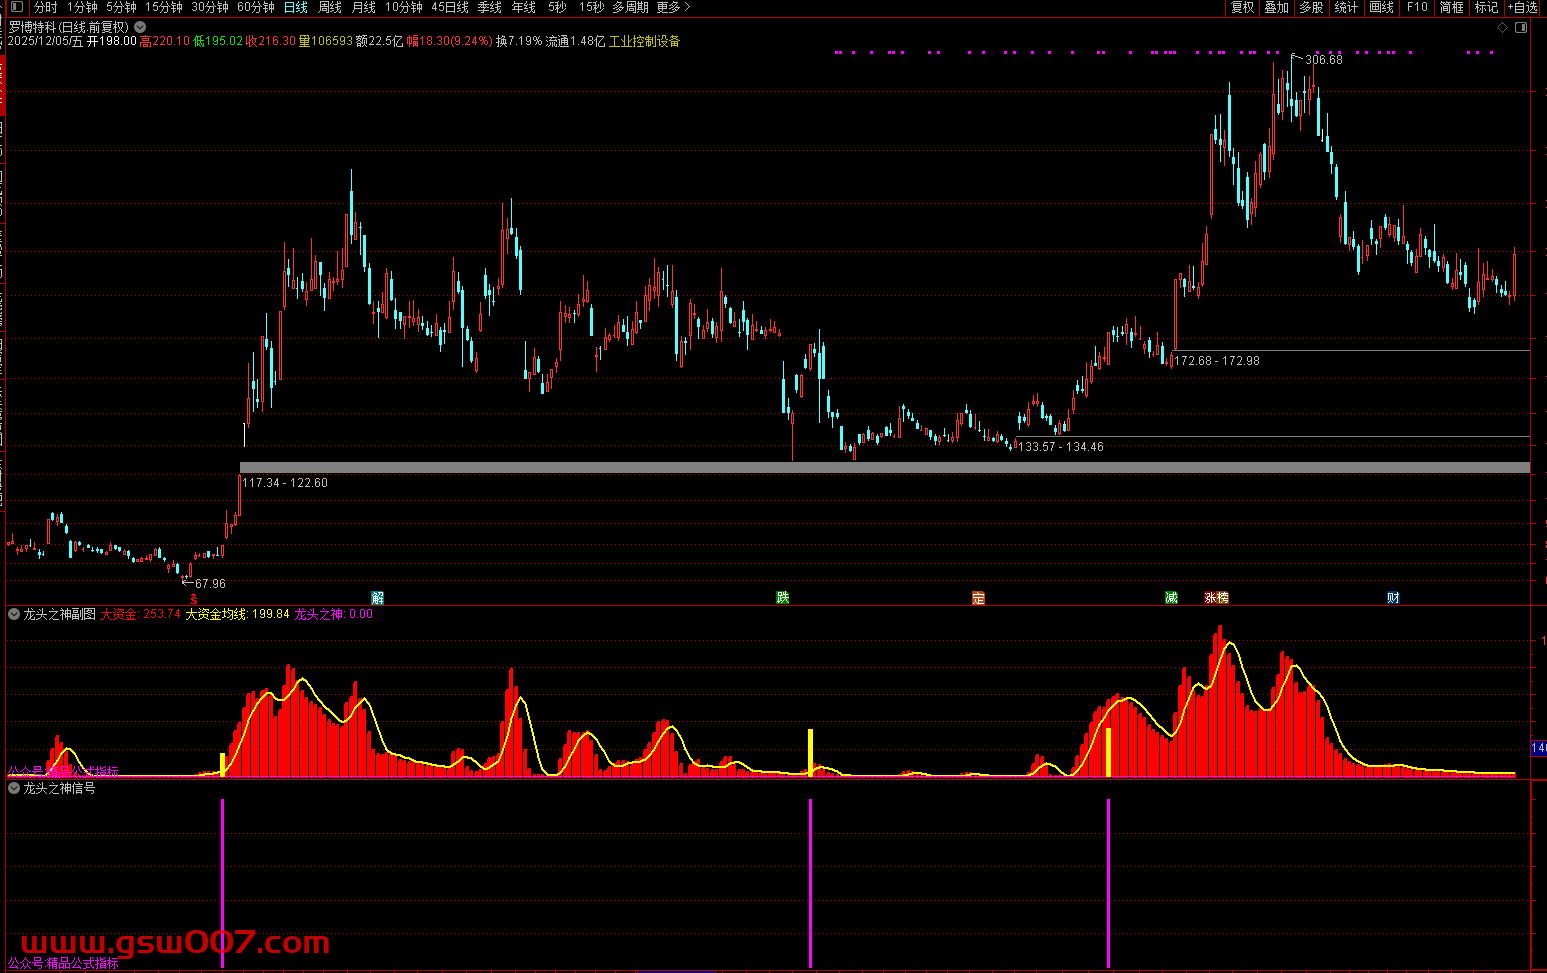This screenshot has height=973, width=1547.
Task: Click the 财 event marker icon
Action: [x=1393, y=598]
